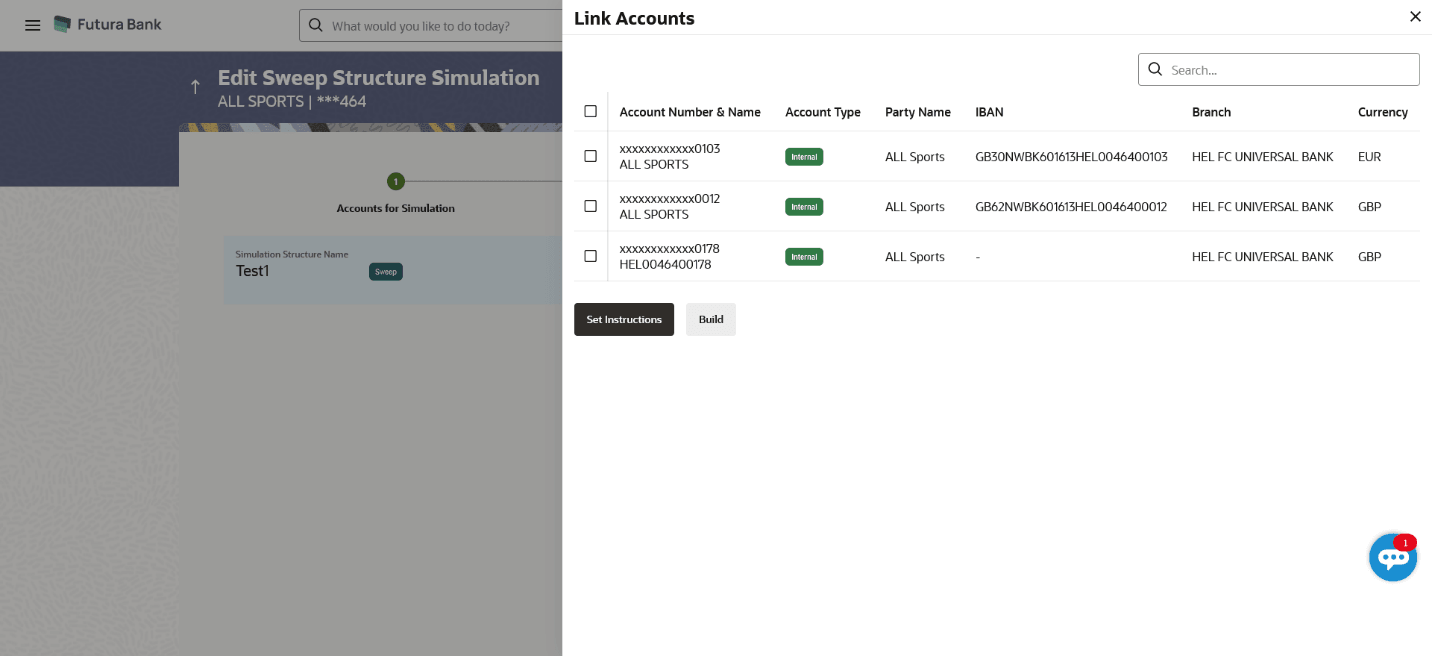This screenshot has width=1432, height=656.
Task: Click account number xxxxxxxxxxxx0178
Action: click(670, 249)
